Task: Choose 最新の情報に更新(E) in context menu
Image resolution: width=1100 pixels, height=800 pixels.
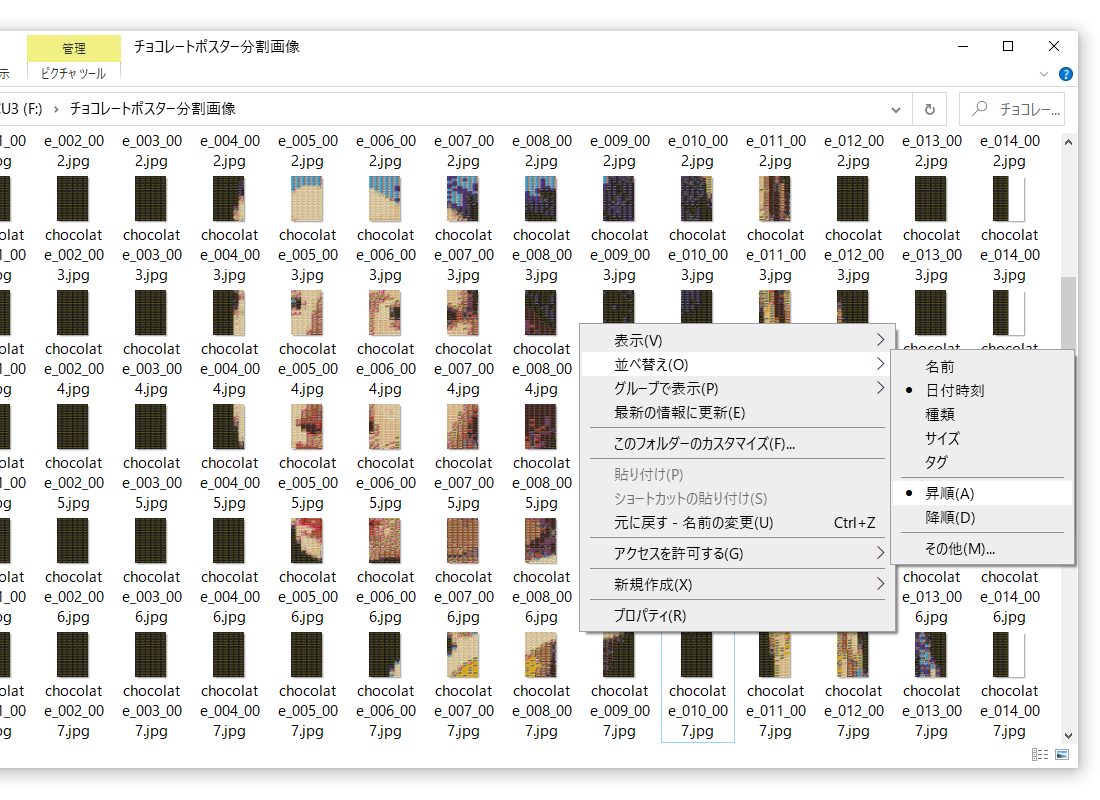Action: [737, 413]
